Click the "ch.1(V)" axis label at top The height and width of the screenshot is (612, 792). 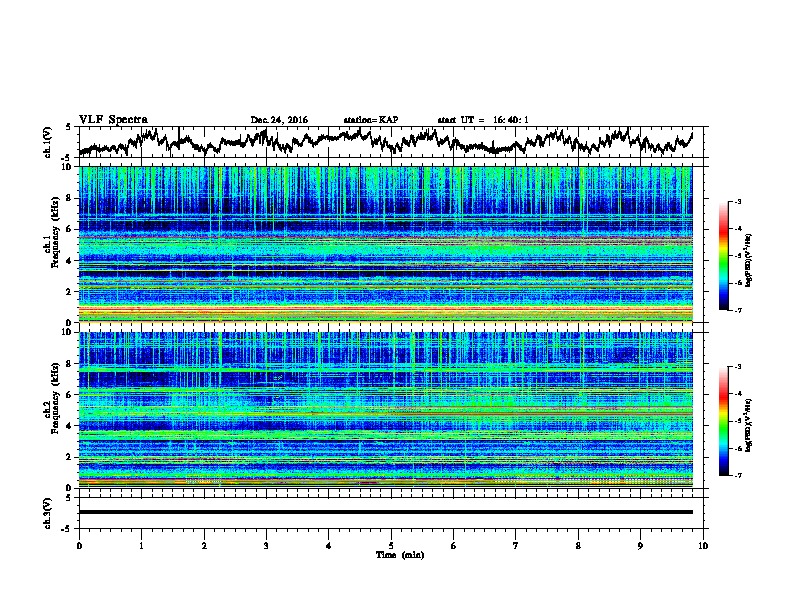pyautogui.click(x=48, y=142)
